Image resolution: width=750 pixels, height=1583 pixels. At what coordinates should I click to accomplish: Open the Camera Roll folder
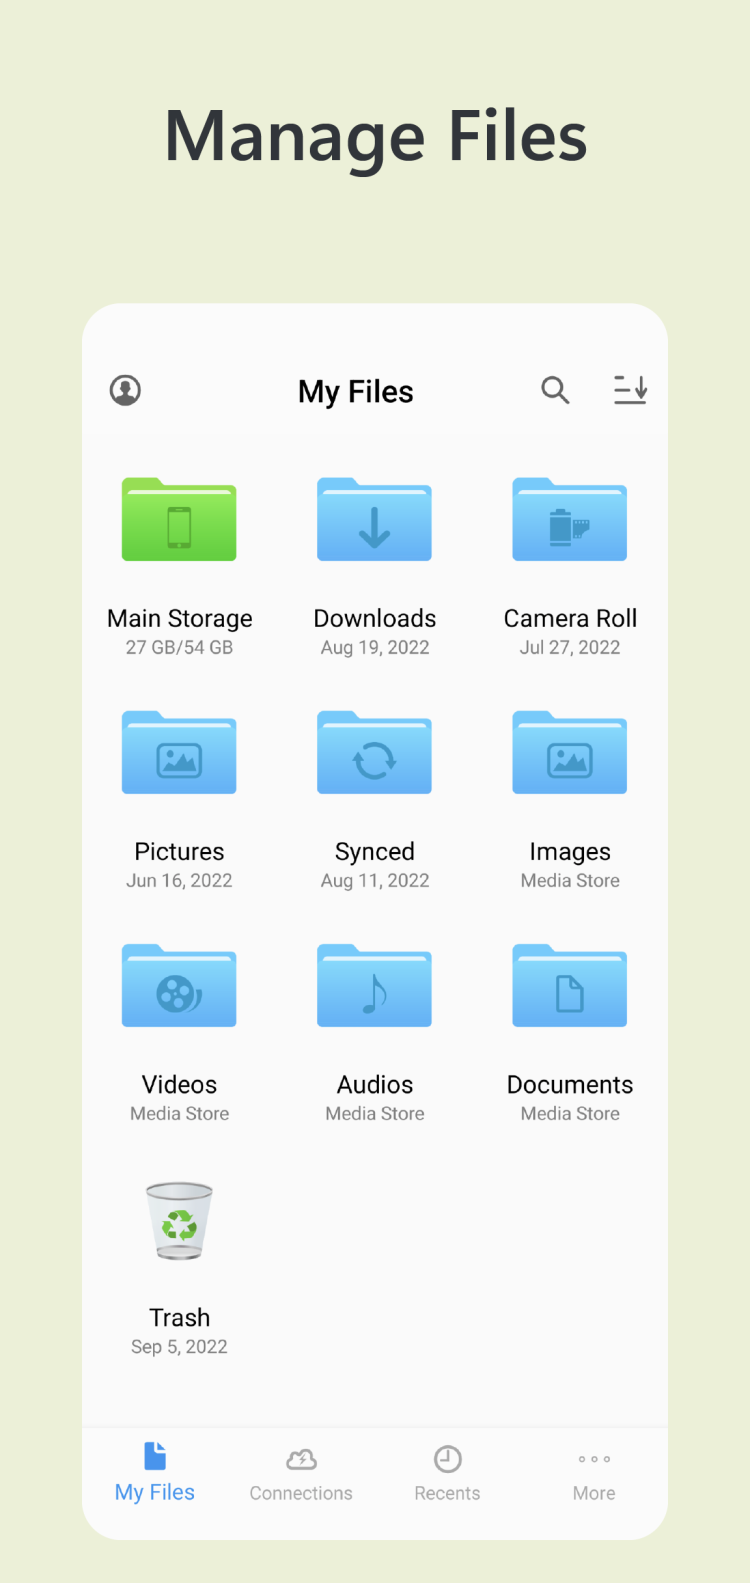tap(570, 520)
